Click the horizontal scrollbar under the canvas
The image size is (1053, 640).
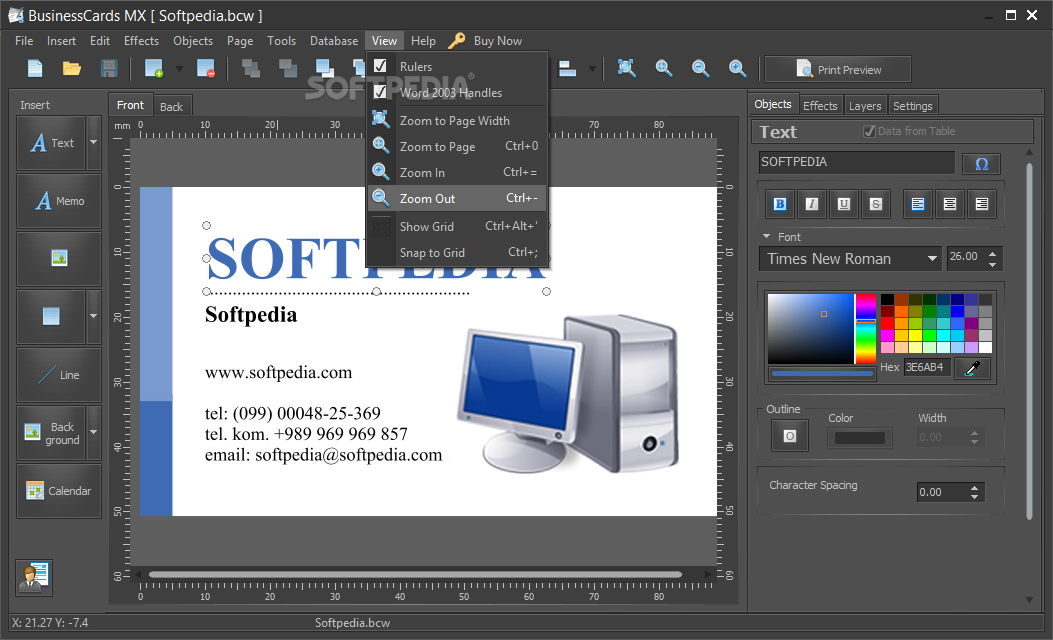pos(415,574)
